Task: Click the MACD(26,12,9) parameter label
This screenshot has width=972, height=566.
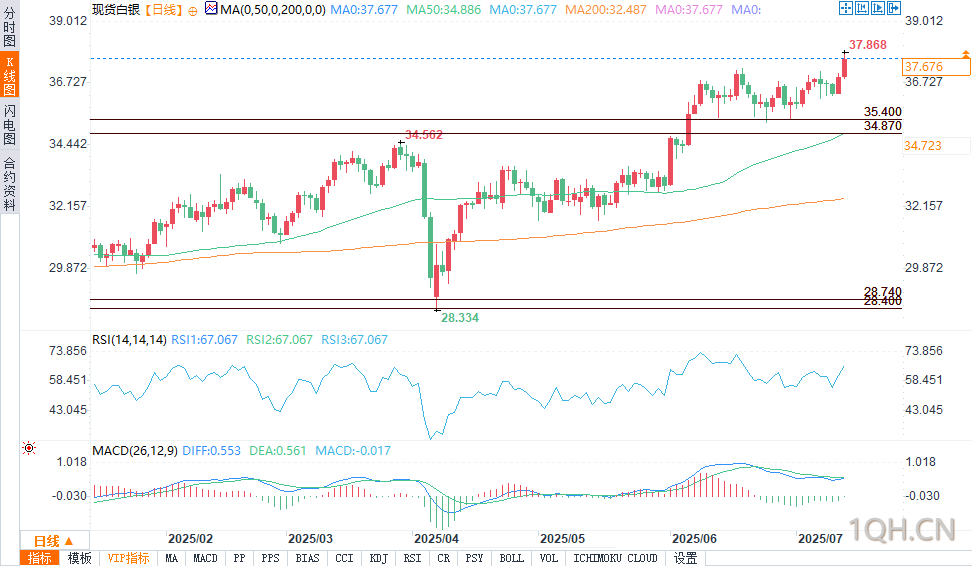Action: 135,451
